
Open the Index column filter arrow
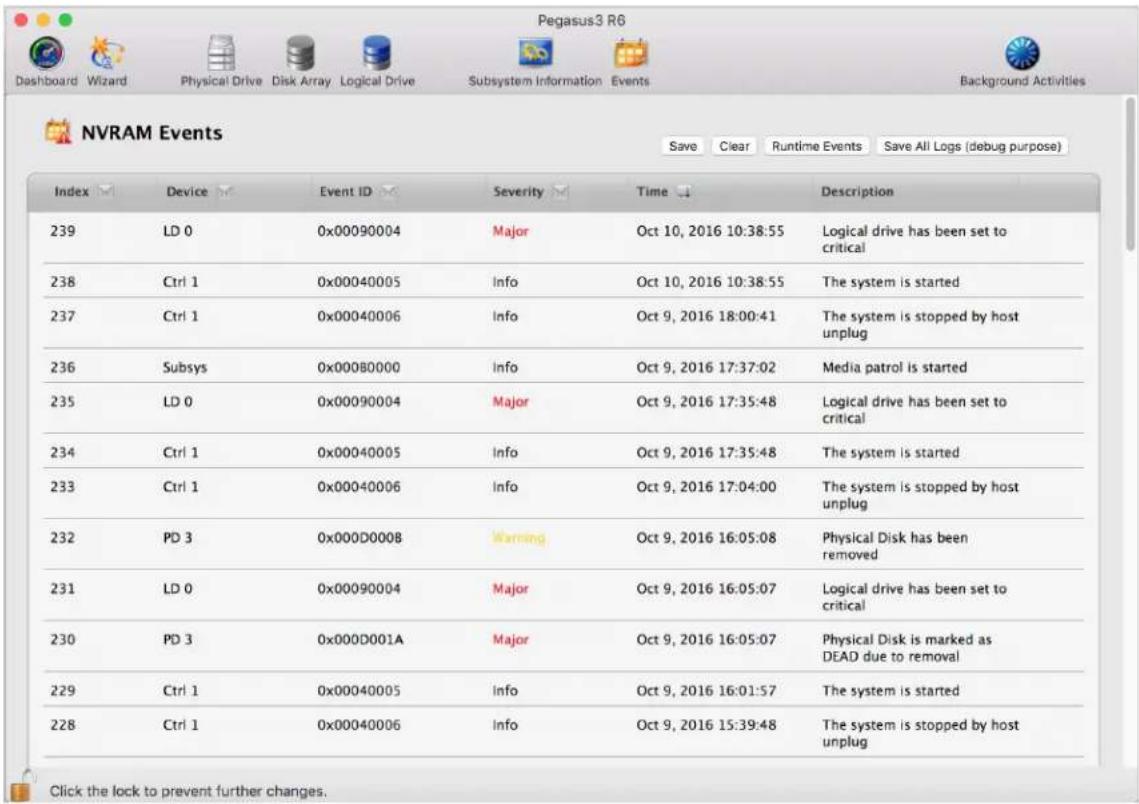[106, 192]
